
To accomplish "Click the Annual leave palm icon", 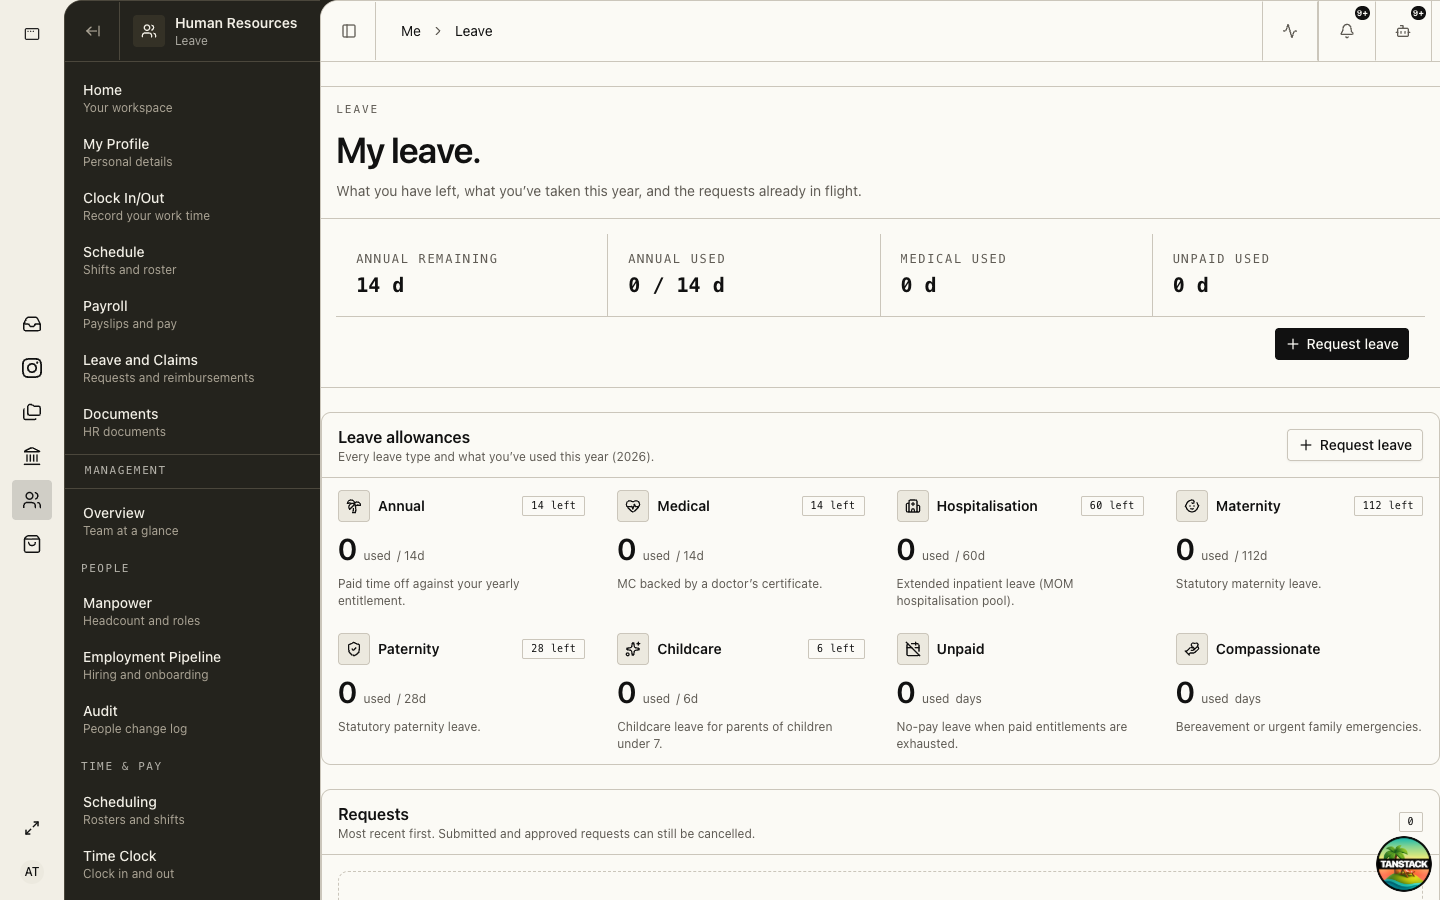I will pyautogui.click(x=354, y=506).
